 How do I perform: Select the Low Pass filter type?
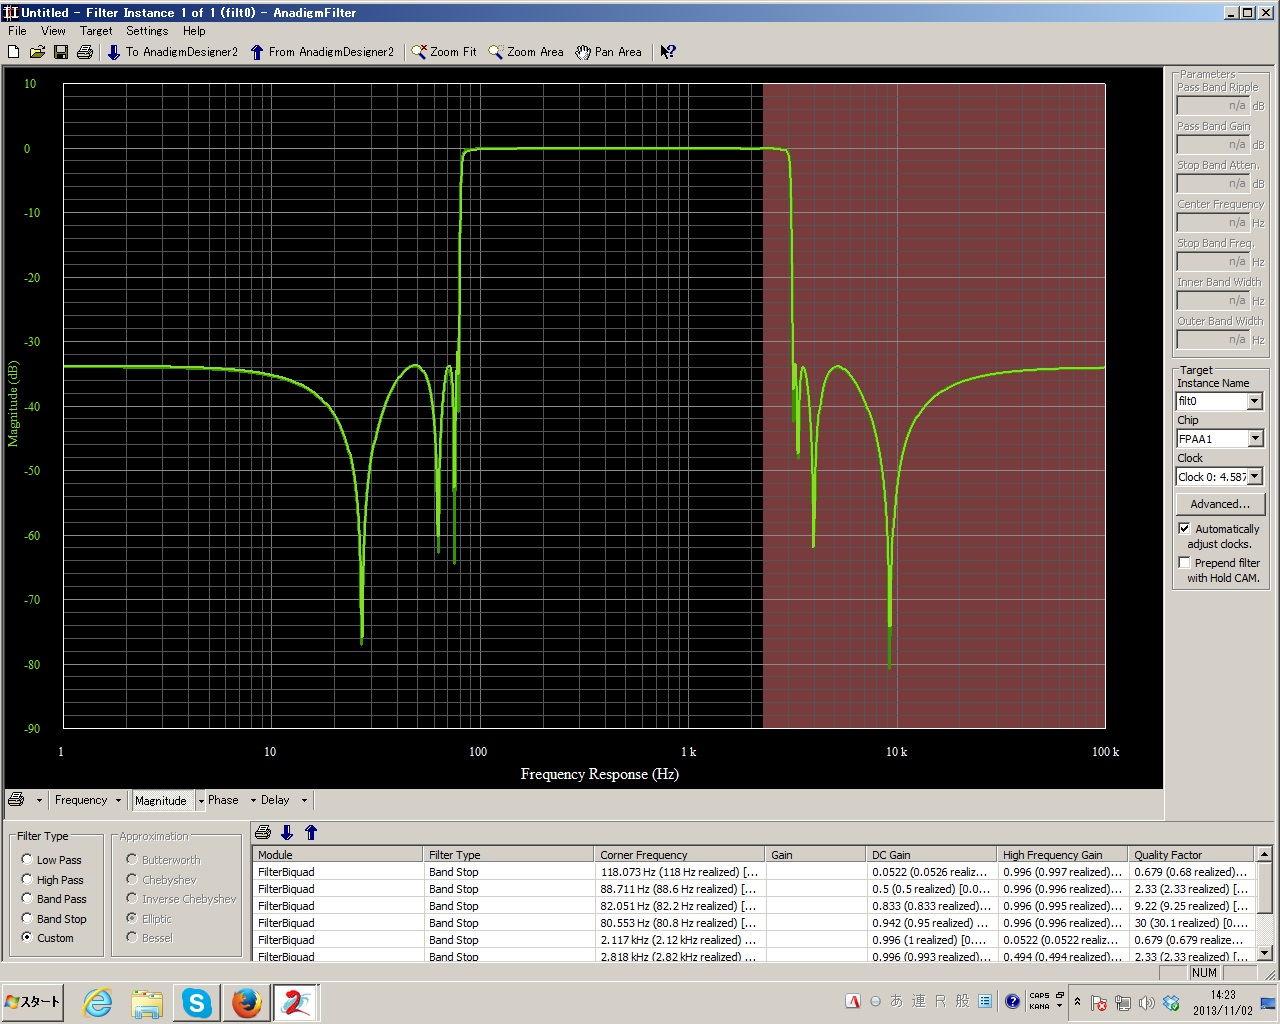pyautogui.click(x=27, y=859)
